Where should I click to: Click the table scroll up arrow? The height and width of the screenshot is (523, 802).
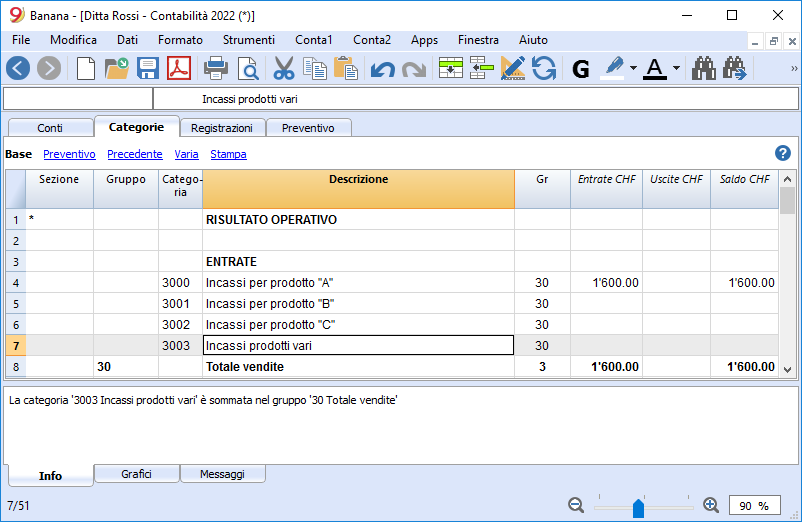point(788,179)
